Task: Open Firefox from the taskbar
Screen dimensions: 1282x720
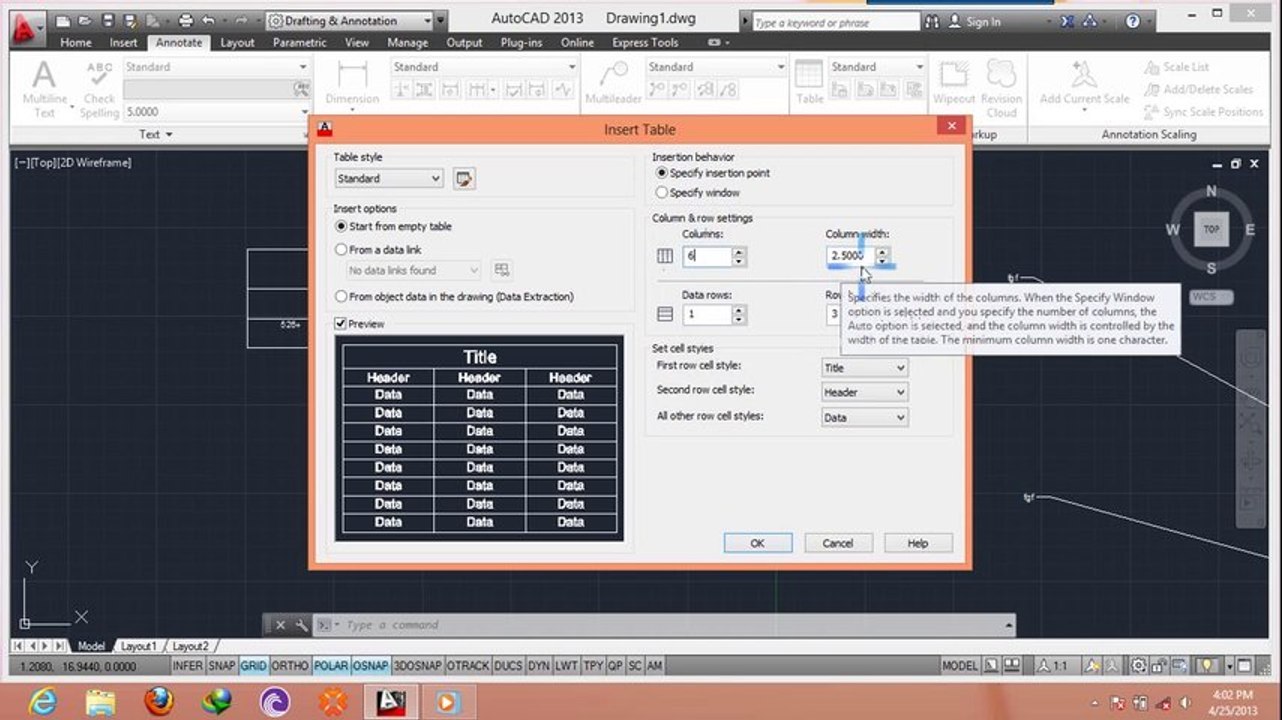Action: click(x=159, y=703)
